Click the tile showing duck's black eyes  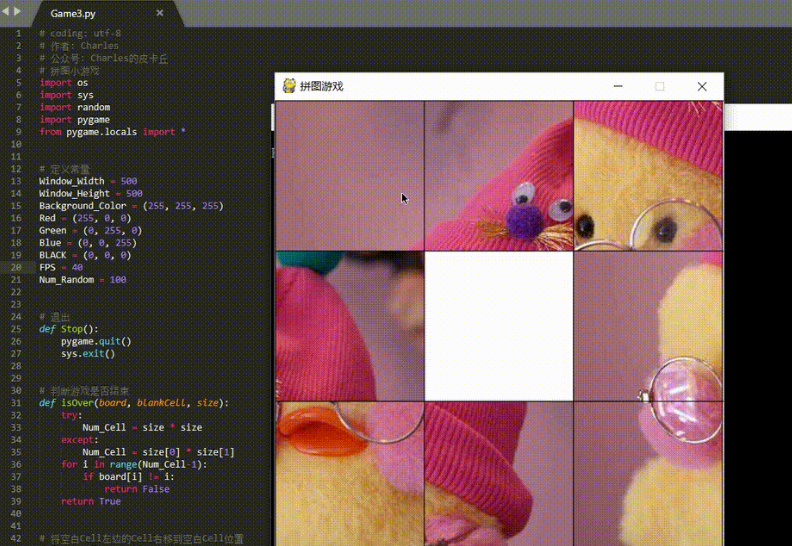[x=649, y=176]
